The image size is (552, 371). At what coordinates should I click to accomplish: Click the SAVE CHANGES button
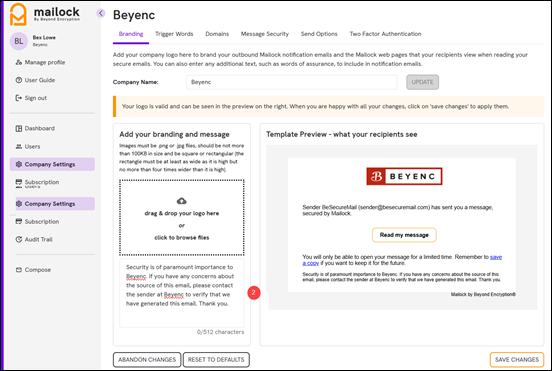coord(517,360)
